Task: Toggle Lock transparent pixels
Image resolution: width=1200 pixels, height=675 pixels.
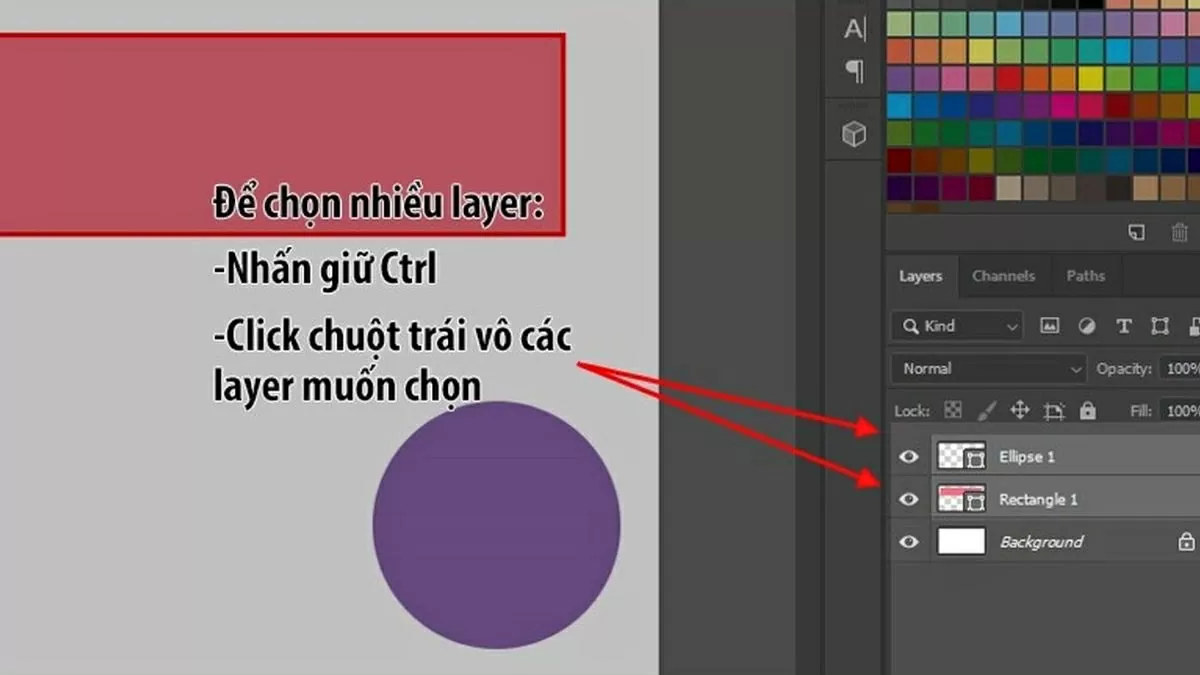Action: point(953,410)
